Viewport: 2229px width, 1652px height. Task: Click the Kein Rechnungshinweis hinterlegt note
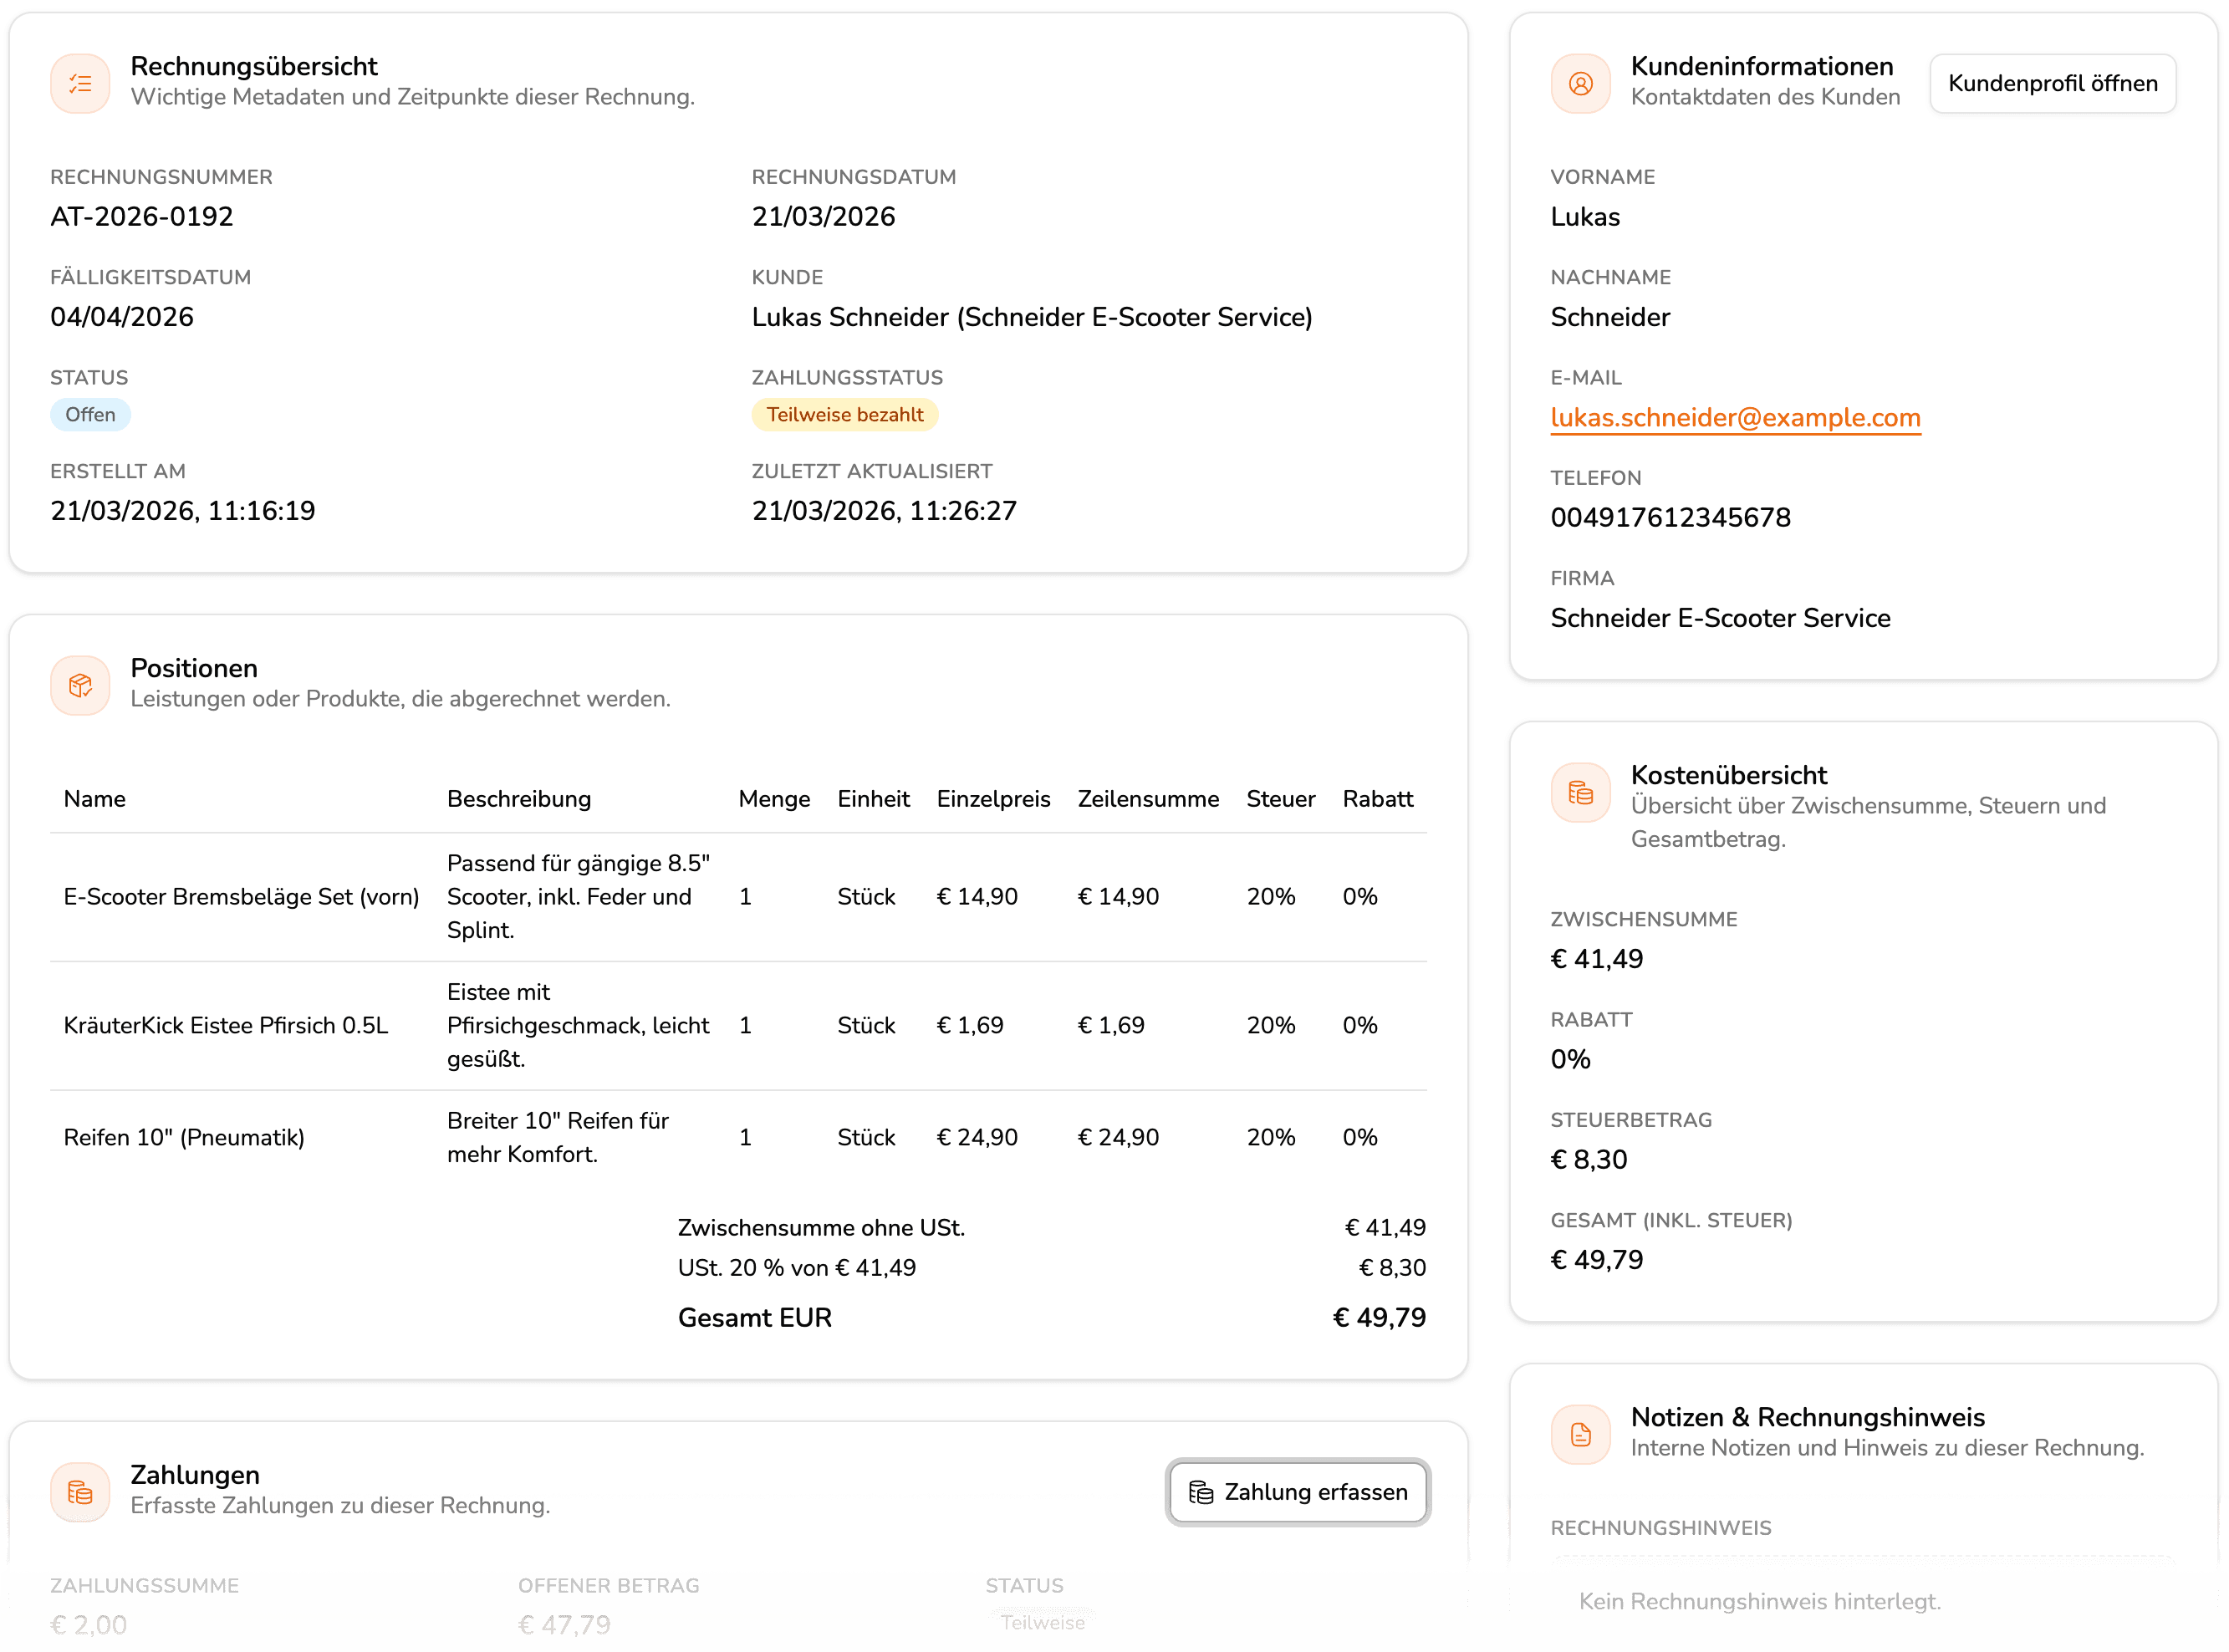click(x=1759, y=1601)
